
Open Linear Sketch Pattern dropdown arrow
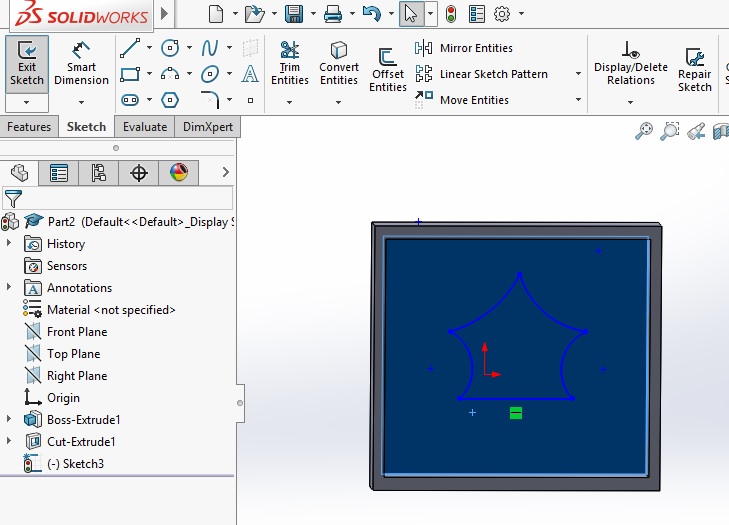[578, 74]
